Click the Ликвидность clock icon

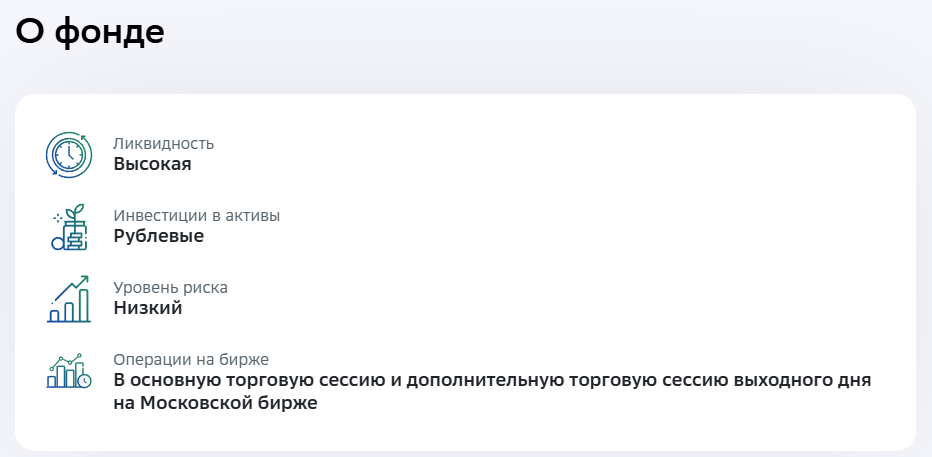tap(69, 154)
